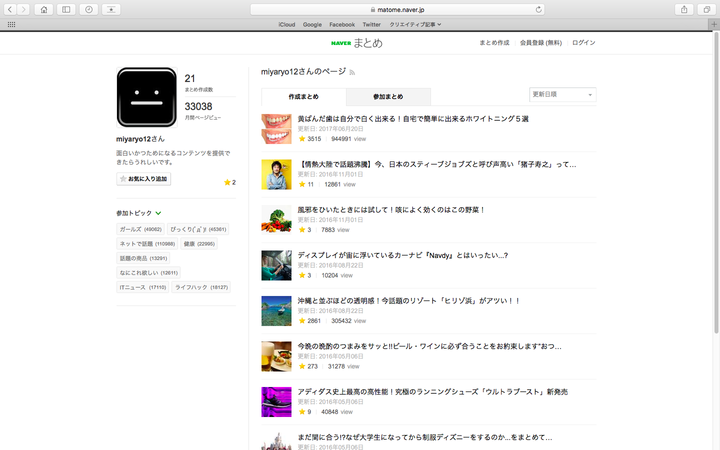Open the 黄ばんだ歯は自分で白く出来る article title
Screen dimensions: 720x450
pos(413,119)
